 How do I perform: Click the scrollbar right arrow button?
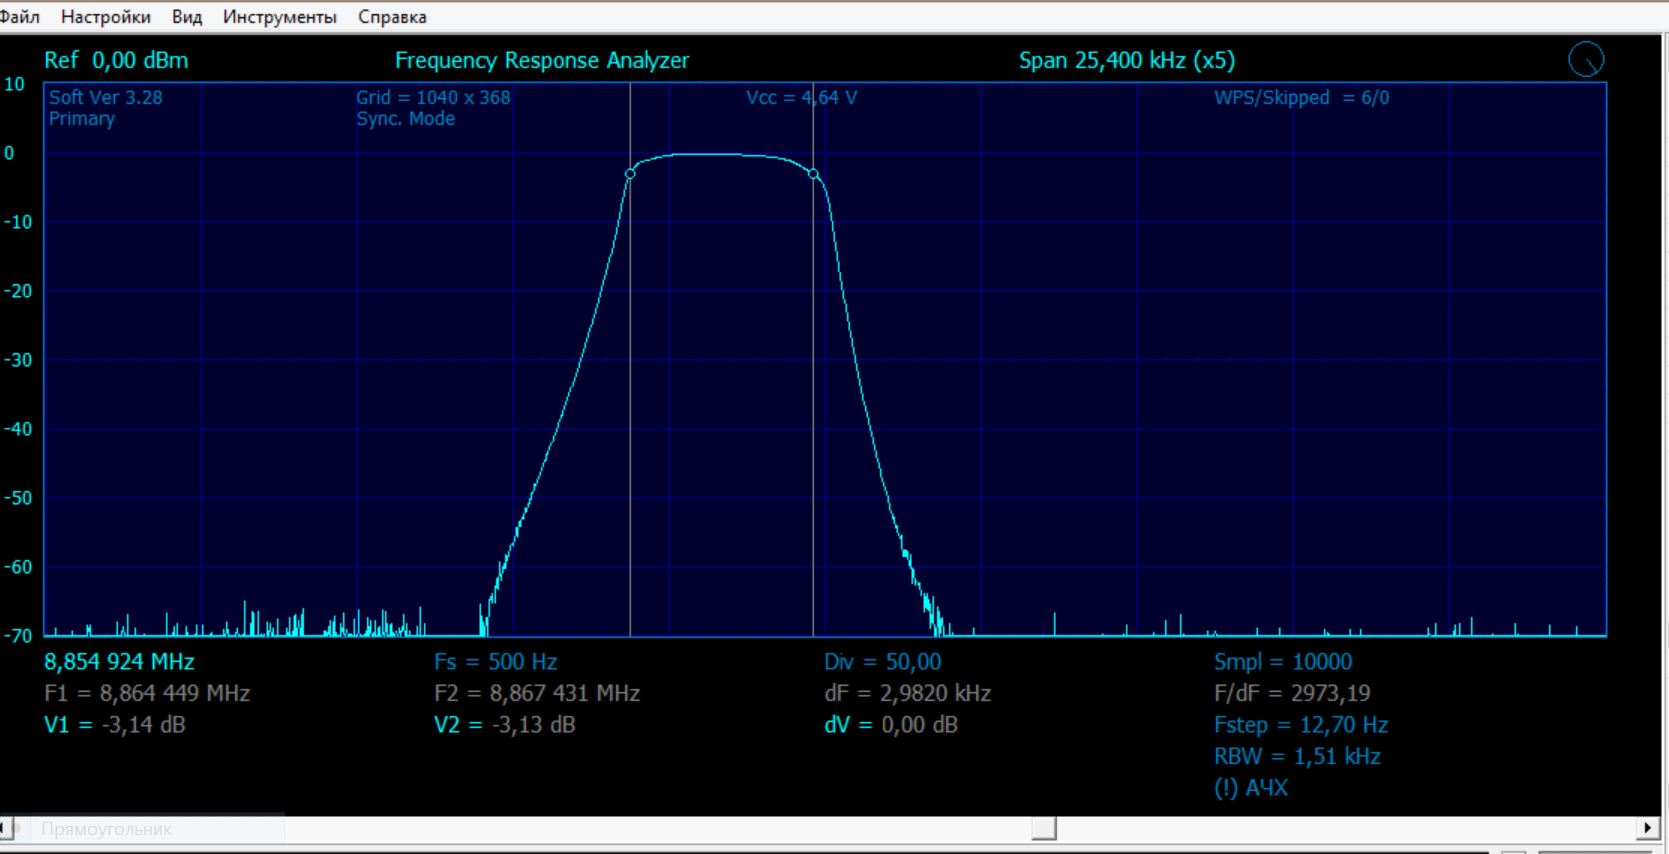[x=1648, y=828]
